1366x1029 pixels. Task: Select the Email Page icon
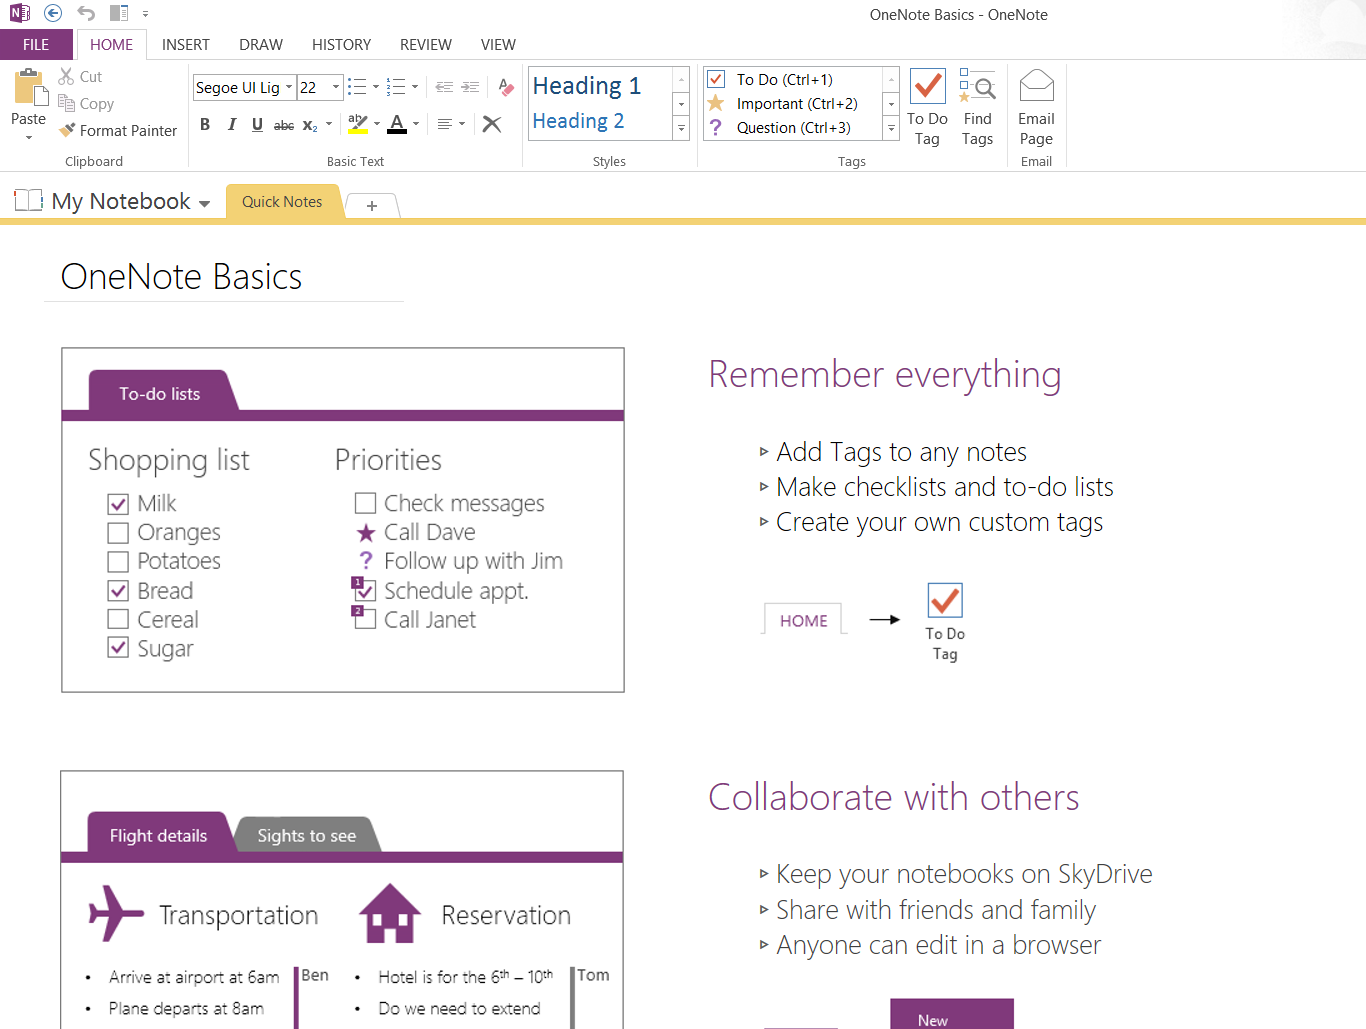[x=1036, y=105]
